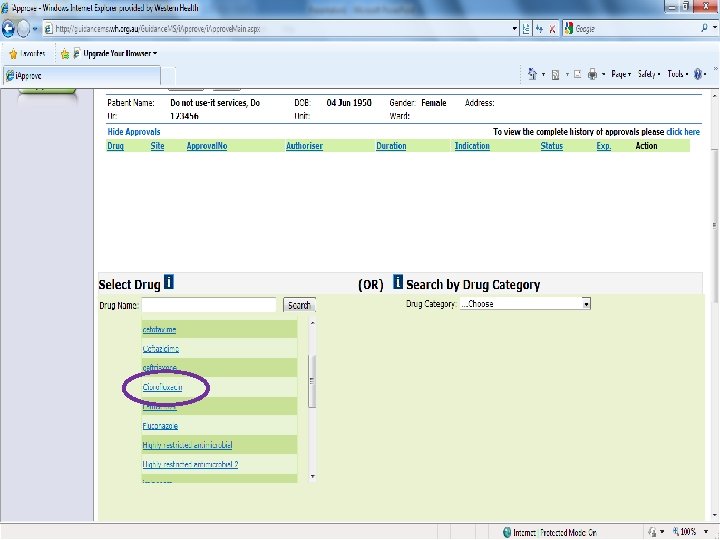
Task: Sort approvals by Duration column
Action: [391, 146]
